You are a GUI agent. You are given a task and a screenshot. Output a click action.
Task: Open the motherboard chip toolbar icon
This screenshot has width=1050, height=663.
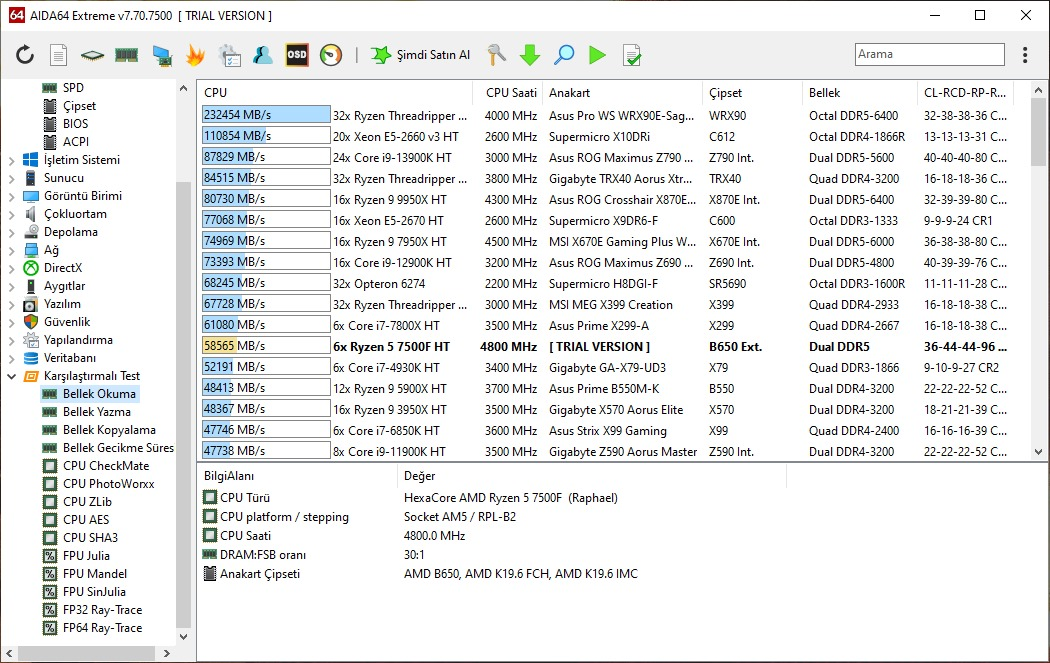point(92,55)
